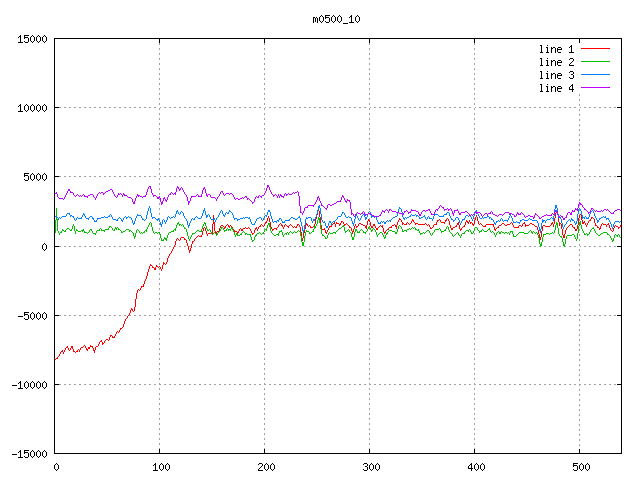The height and width of the screenshot is (480, 640).
Task: Select the 400 x-axis tick label
Action: tap(474, 467)
